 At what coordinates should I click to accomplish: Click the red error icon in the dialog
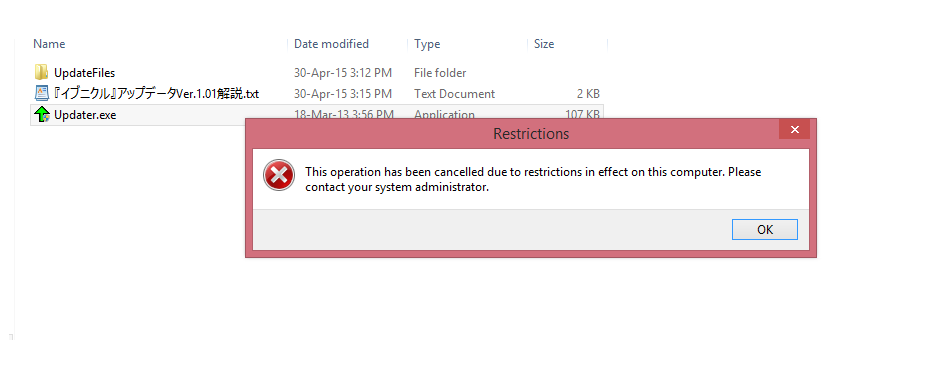click(279, 176)
